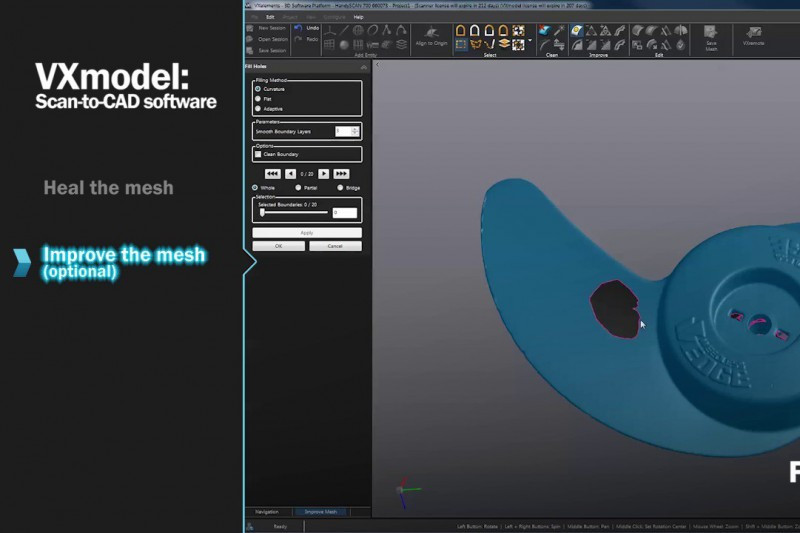Image resolution: width=800 pixels, height=533 pixels.
Task: Click Open Session in the toolbar
Action: [267, 39]
